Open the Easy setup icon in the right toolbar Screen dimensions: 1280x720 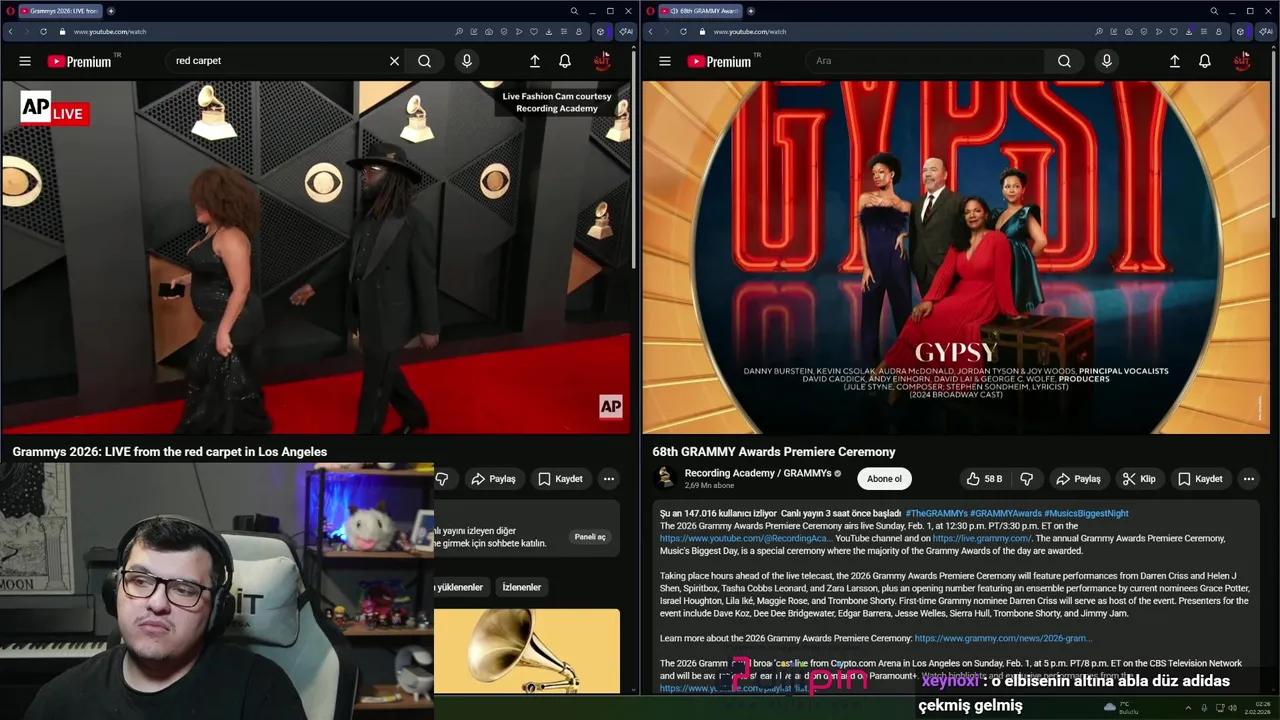pyautogui.click(x=1204, y=32)
